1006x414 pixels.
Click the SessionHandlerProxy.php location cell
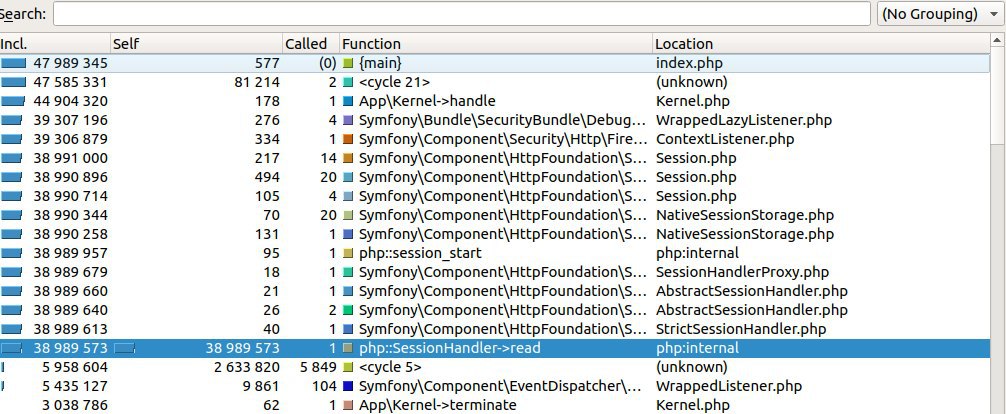tap(742, 272)
